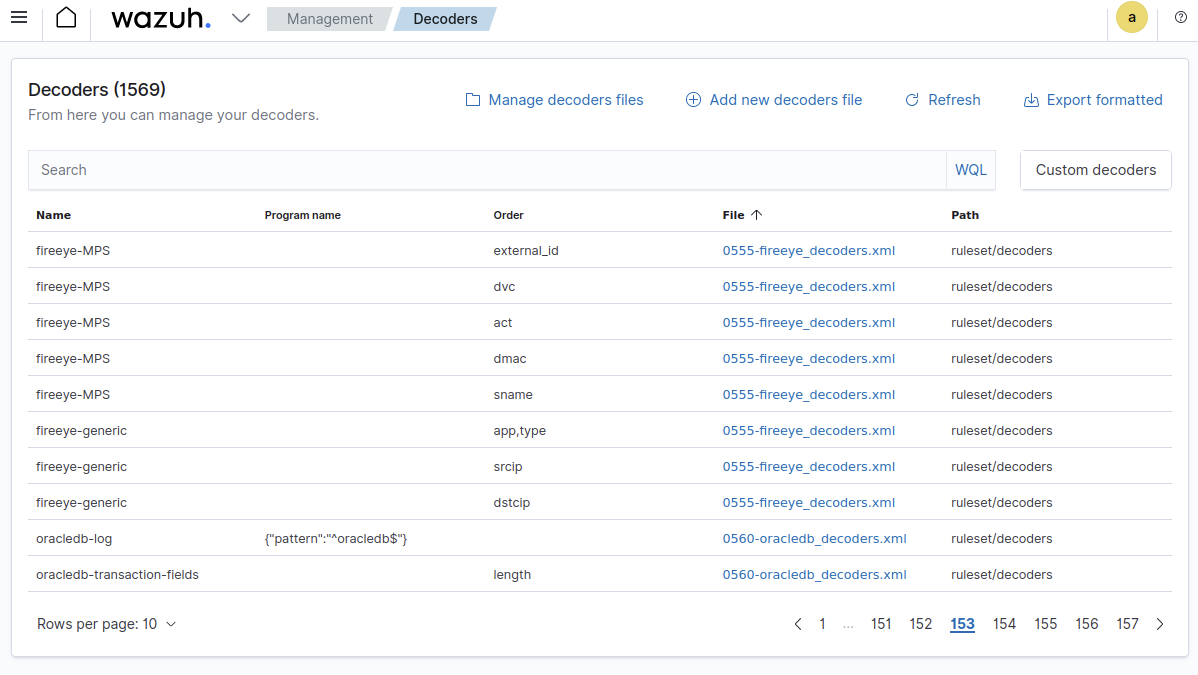Click the user avatar icon
Screen dimensions: 1198x675
pyautogui.click(x=1131, y=17)
